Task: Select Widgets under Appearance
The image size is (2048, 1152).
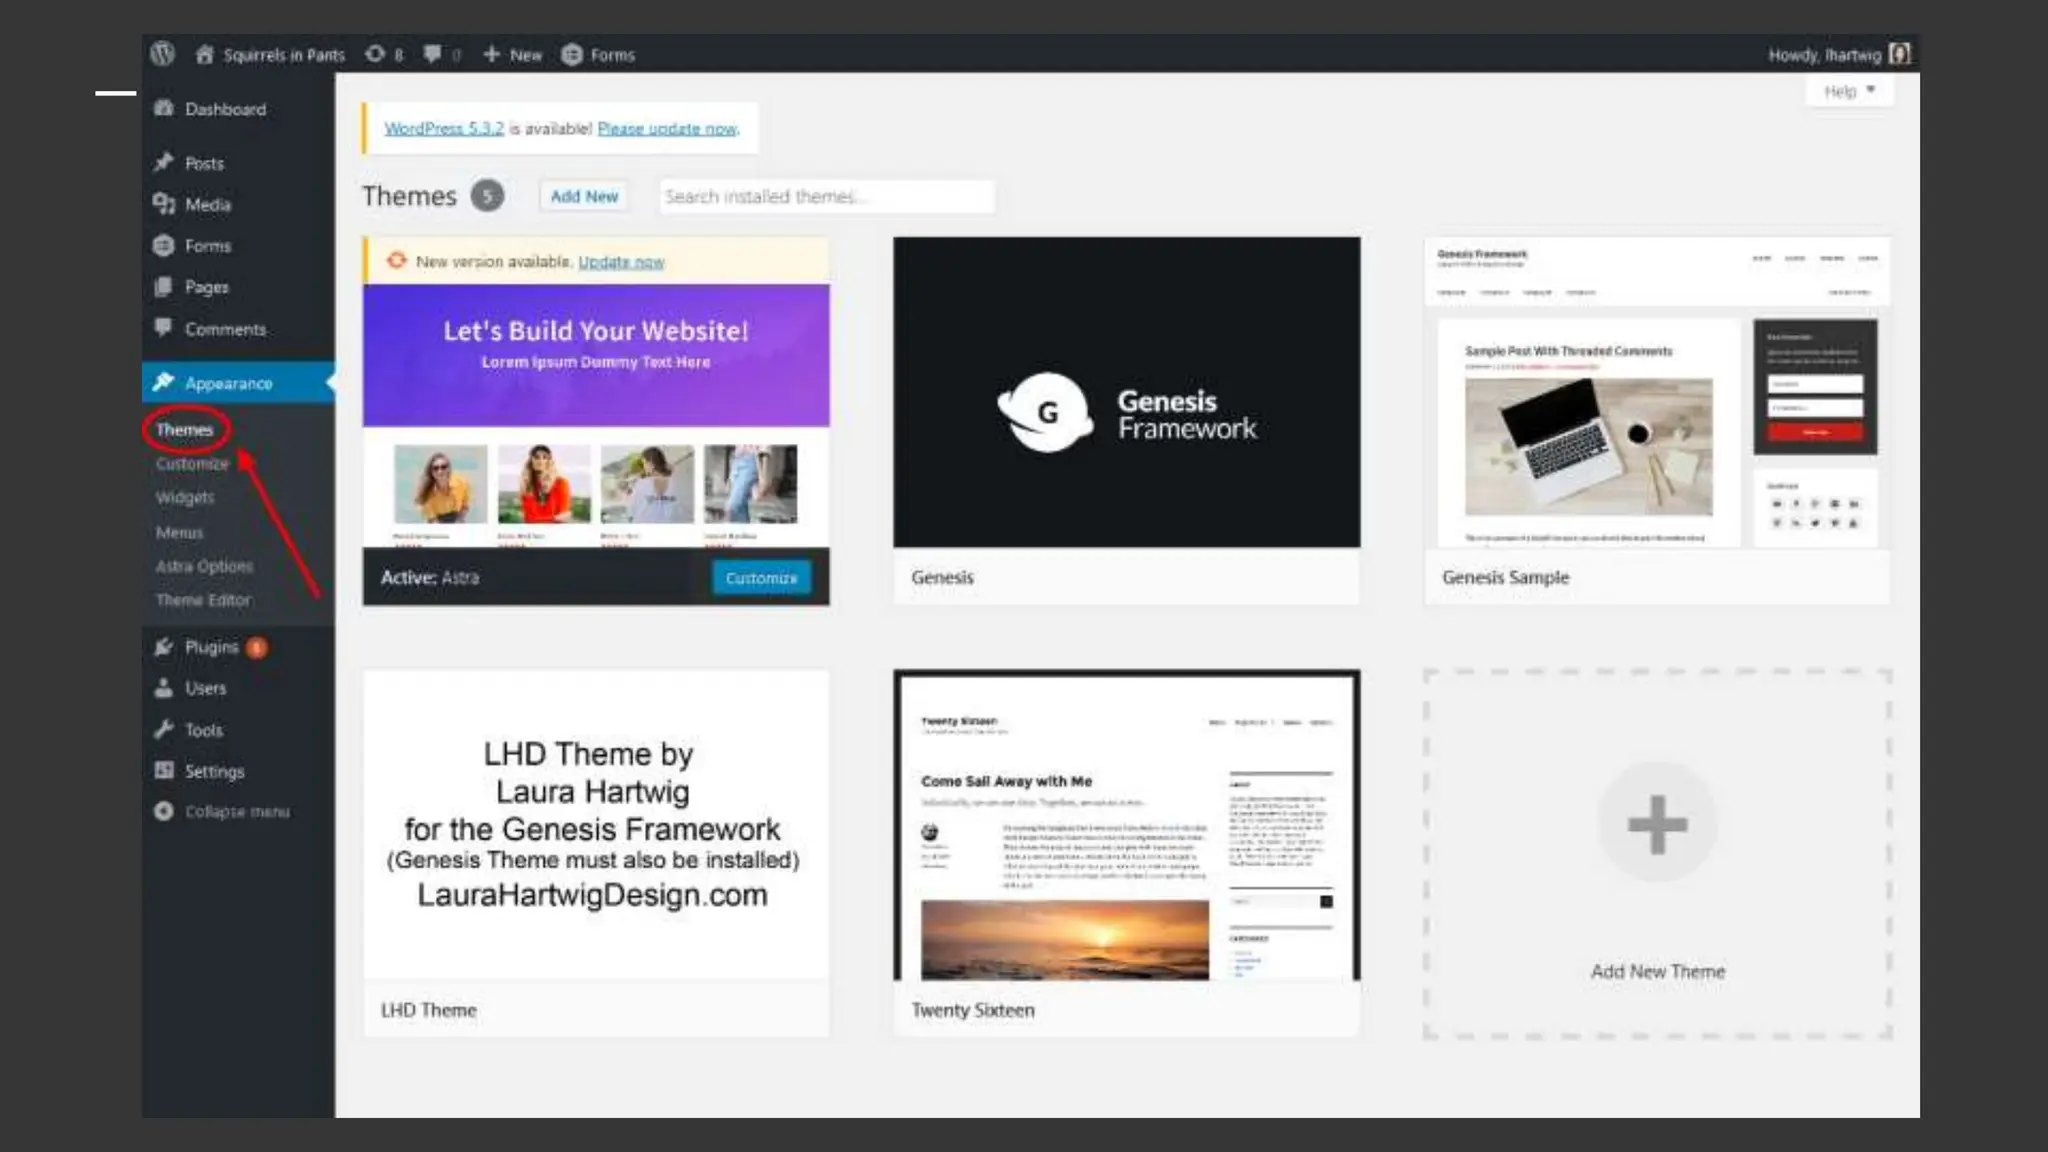Action: (185, 497)
